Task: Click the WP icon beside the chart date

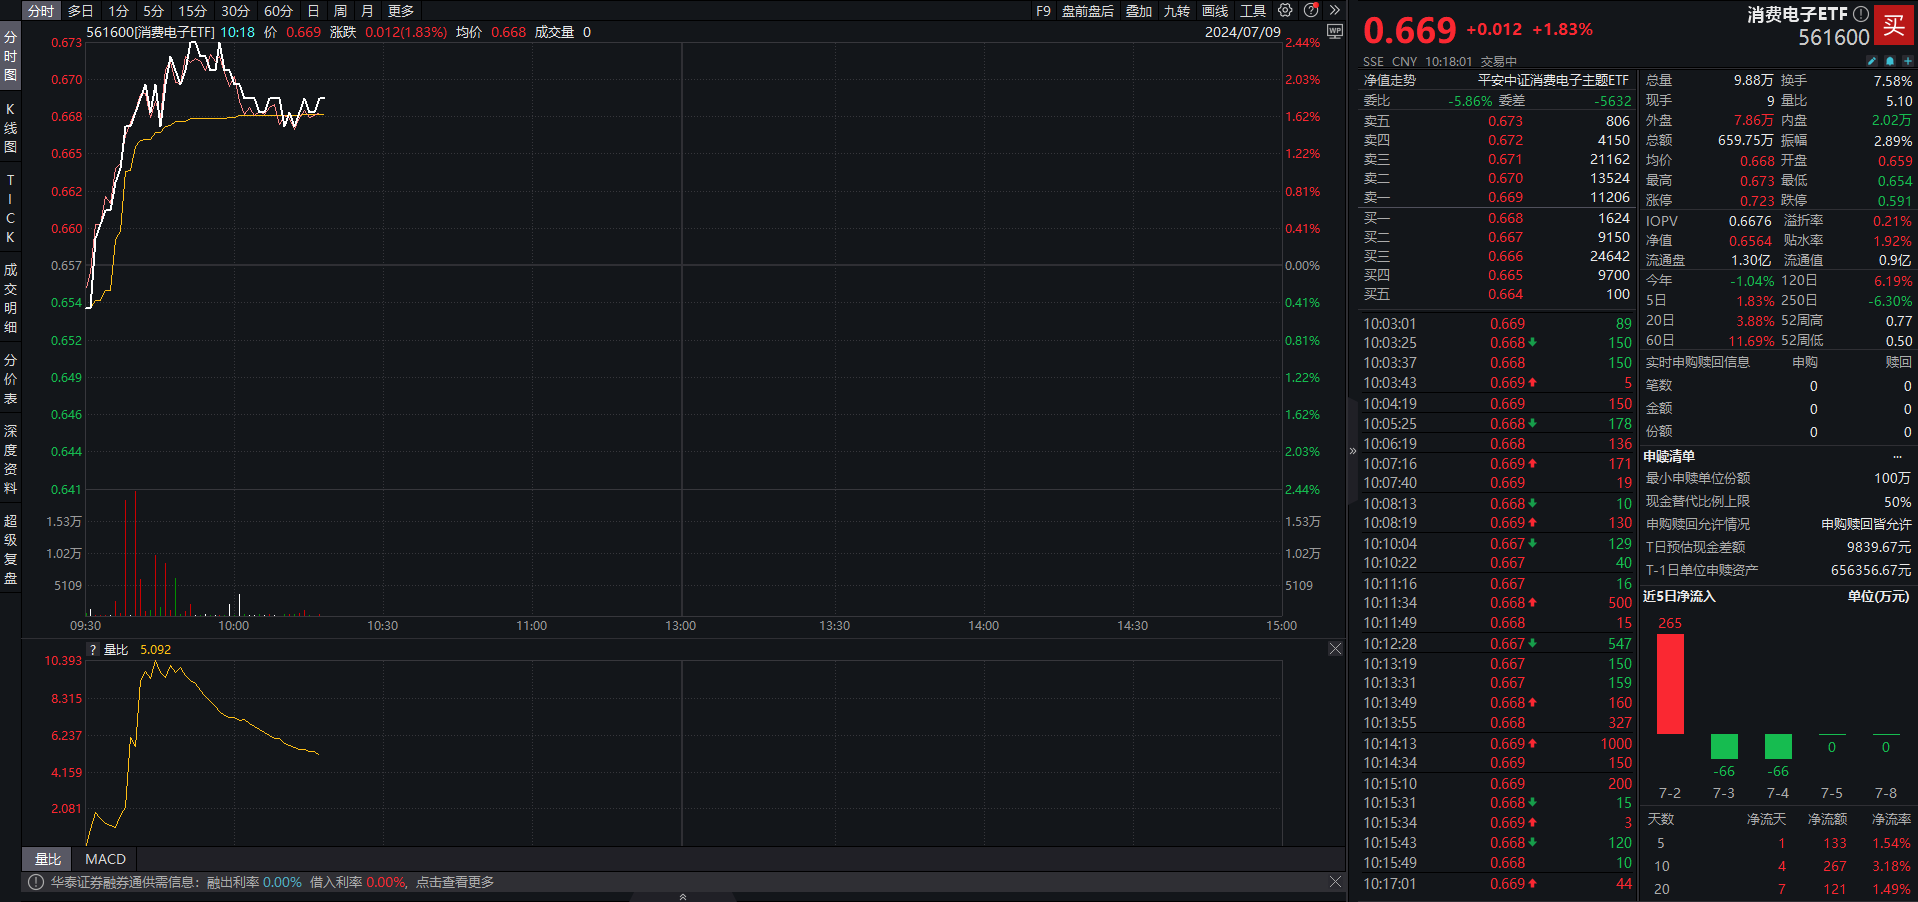Action: click(1334, 32)
